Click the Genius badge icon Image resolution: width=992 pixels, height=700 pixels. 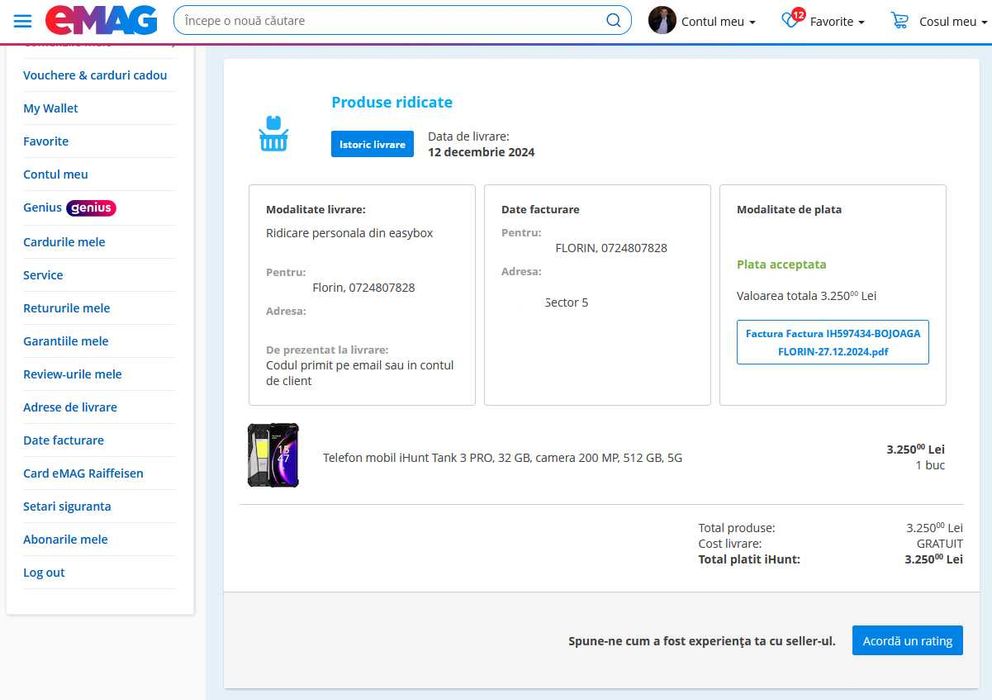coord(91,208)
